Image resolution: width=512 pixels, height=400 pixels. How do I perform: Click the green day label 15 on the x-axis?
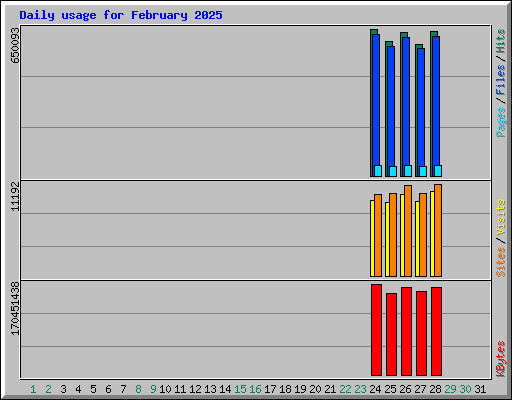(240, 389)
